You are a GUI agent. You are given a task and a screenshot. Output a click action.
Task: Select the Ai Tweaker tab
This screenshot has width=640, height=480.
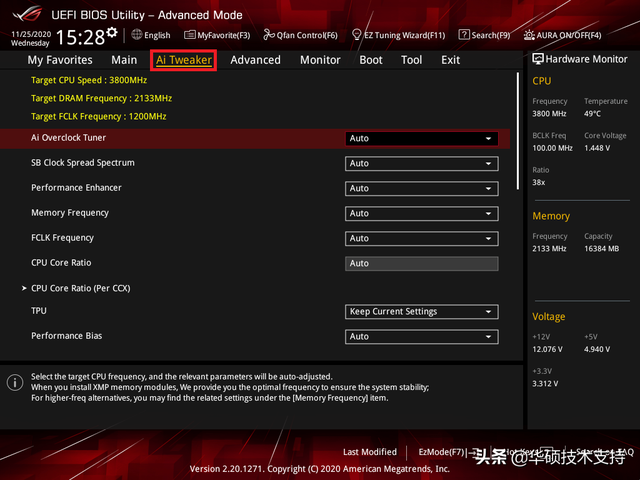click(x=184, y=60)
